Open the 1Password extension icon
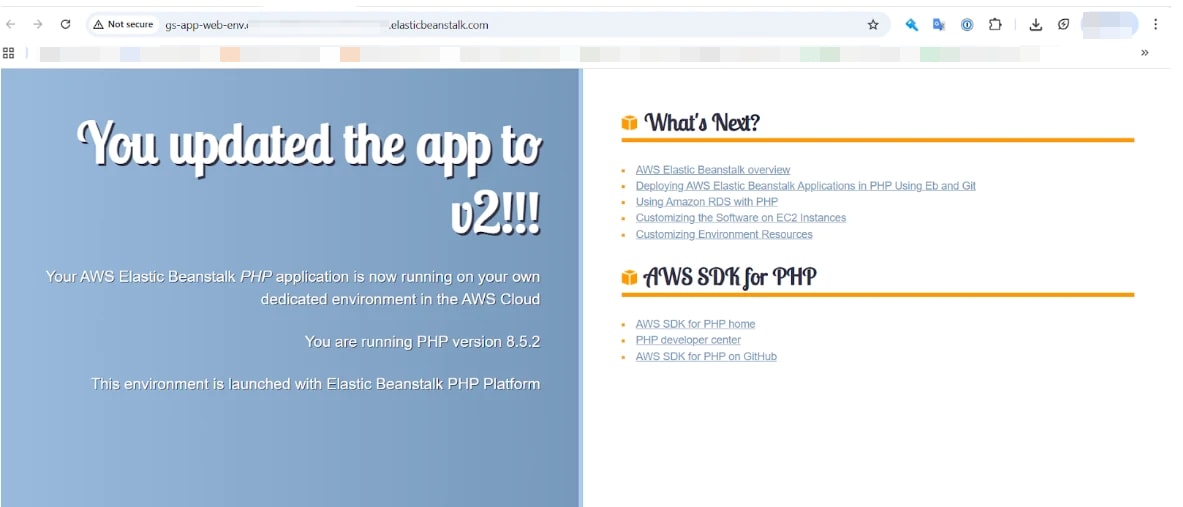 tap(966, 25)
